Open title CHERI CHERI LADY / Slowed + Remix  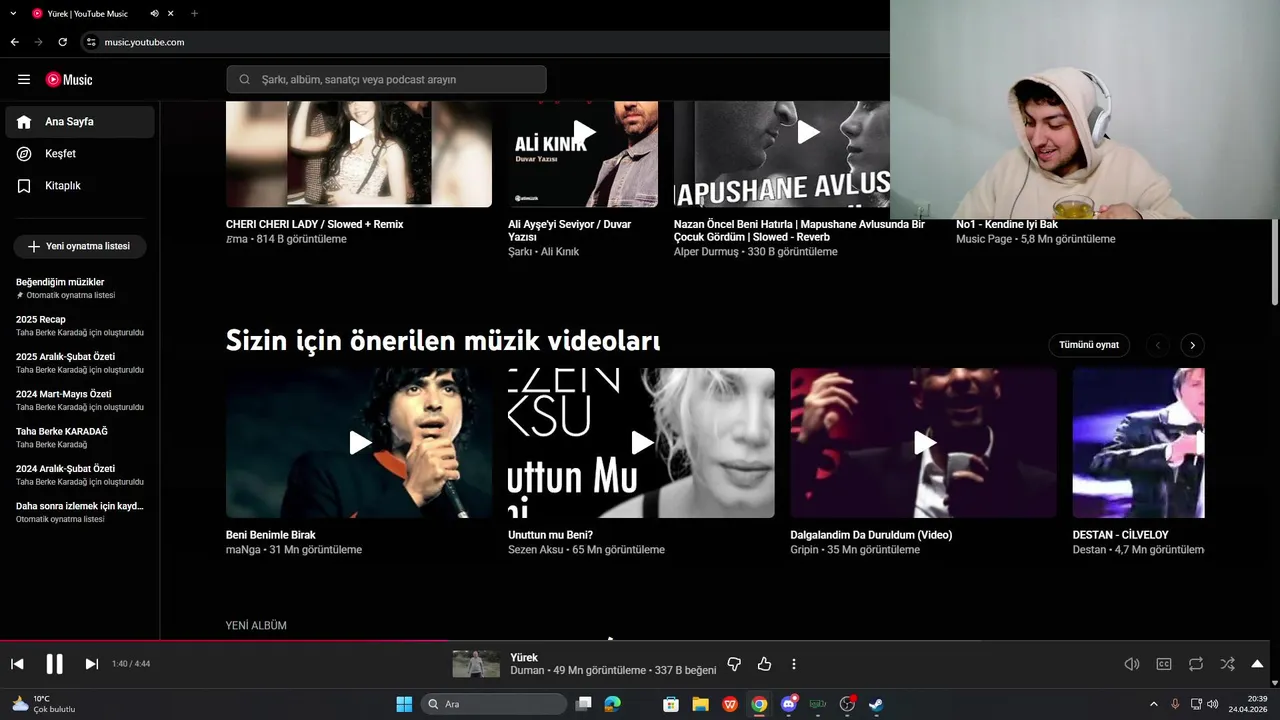[315, 225]
